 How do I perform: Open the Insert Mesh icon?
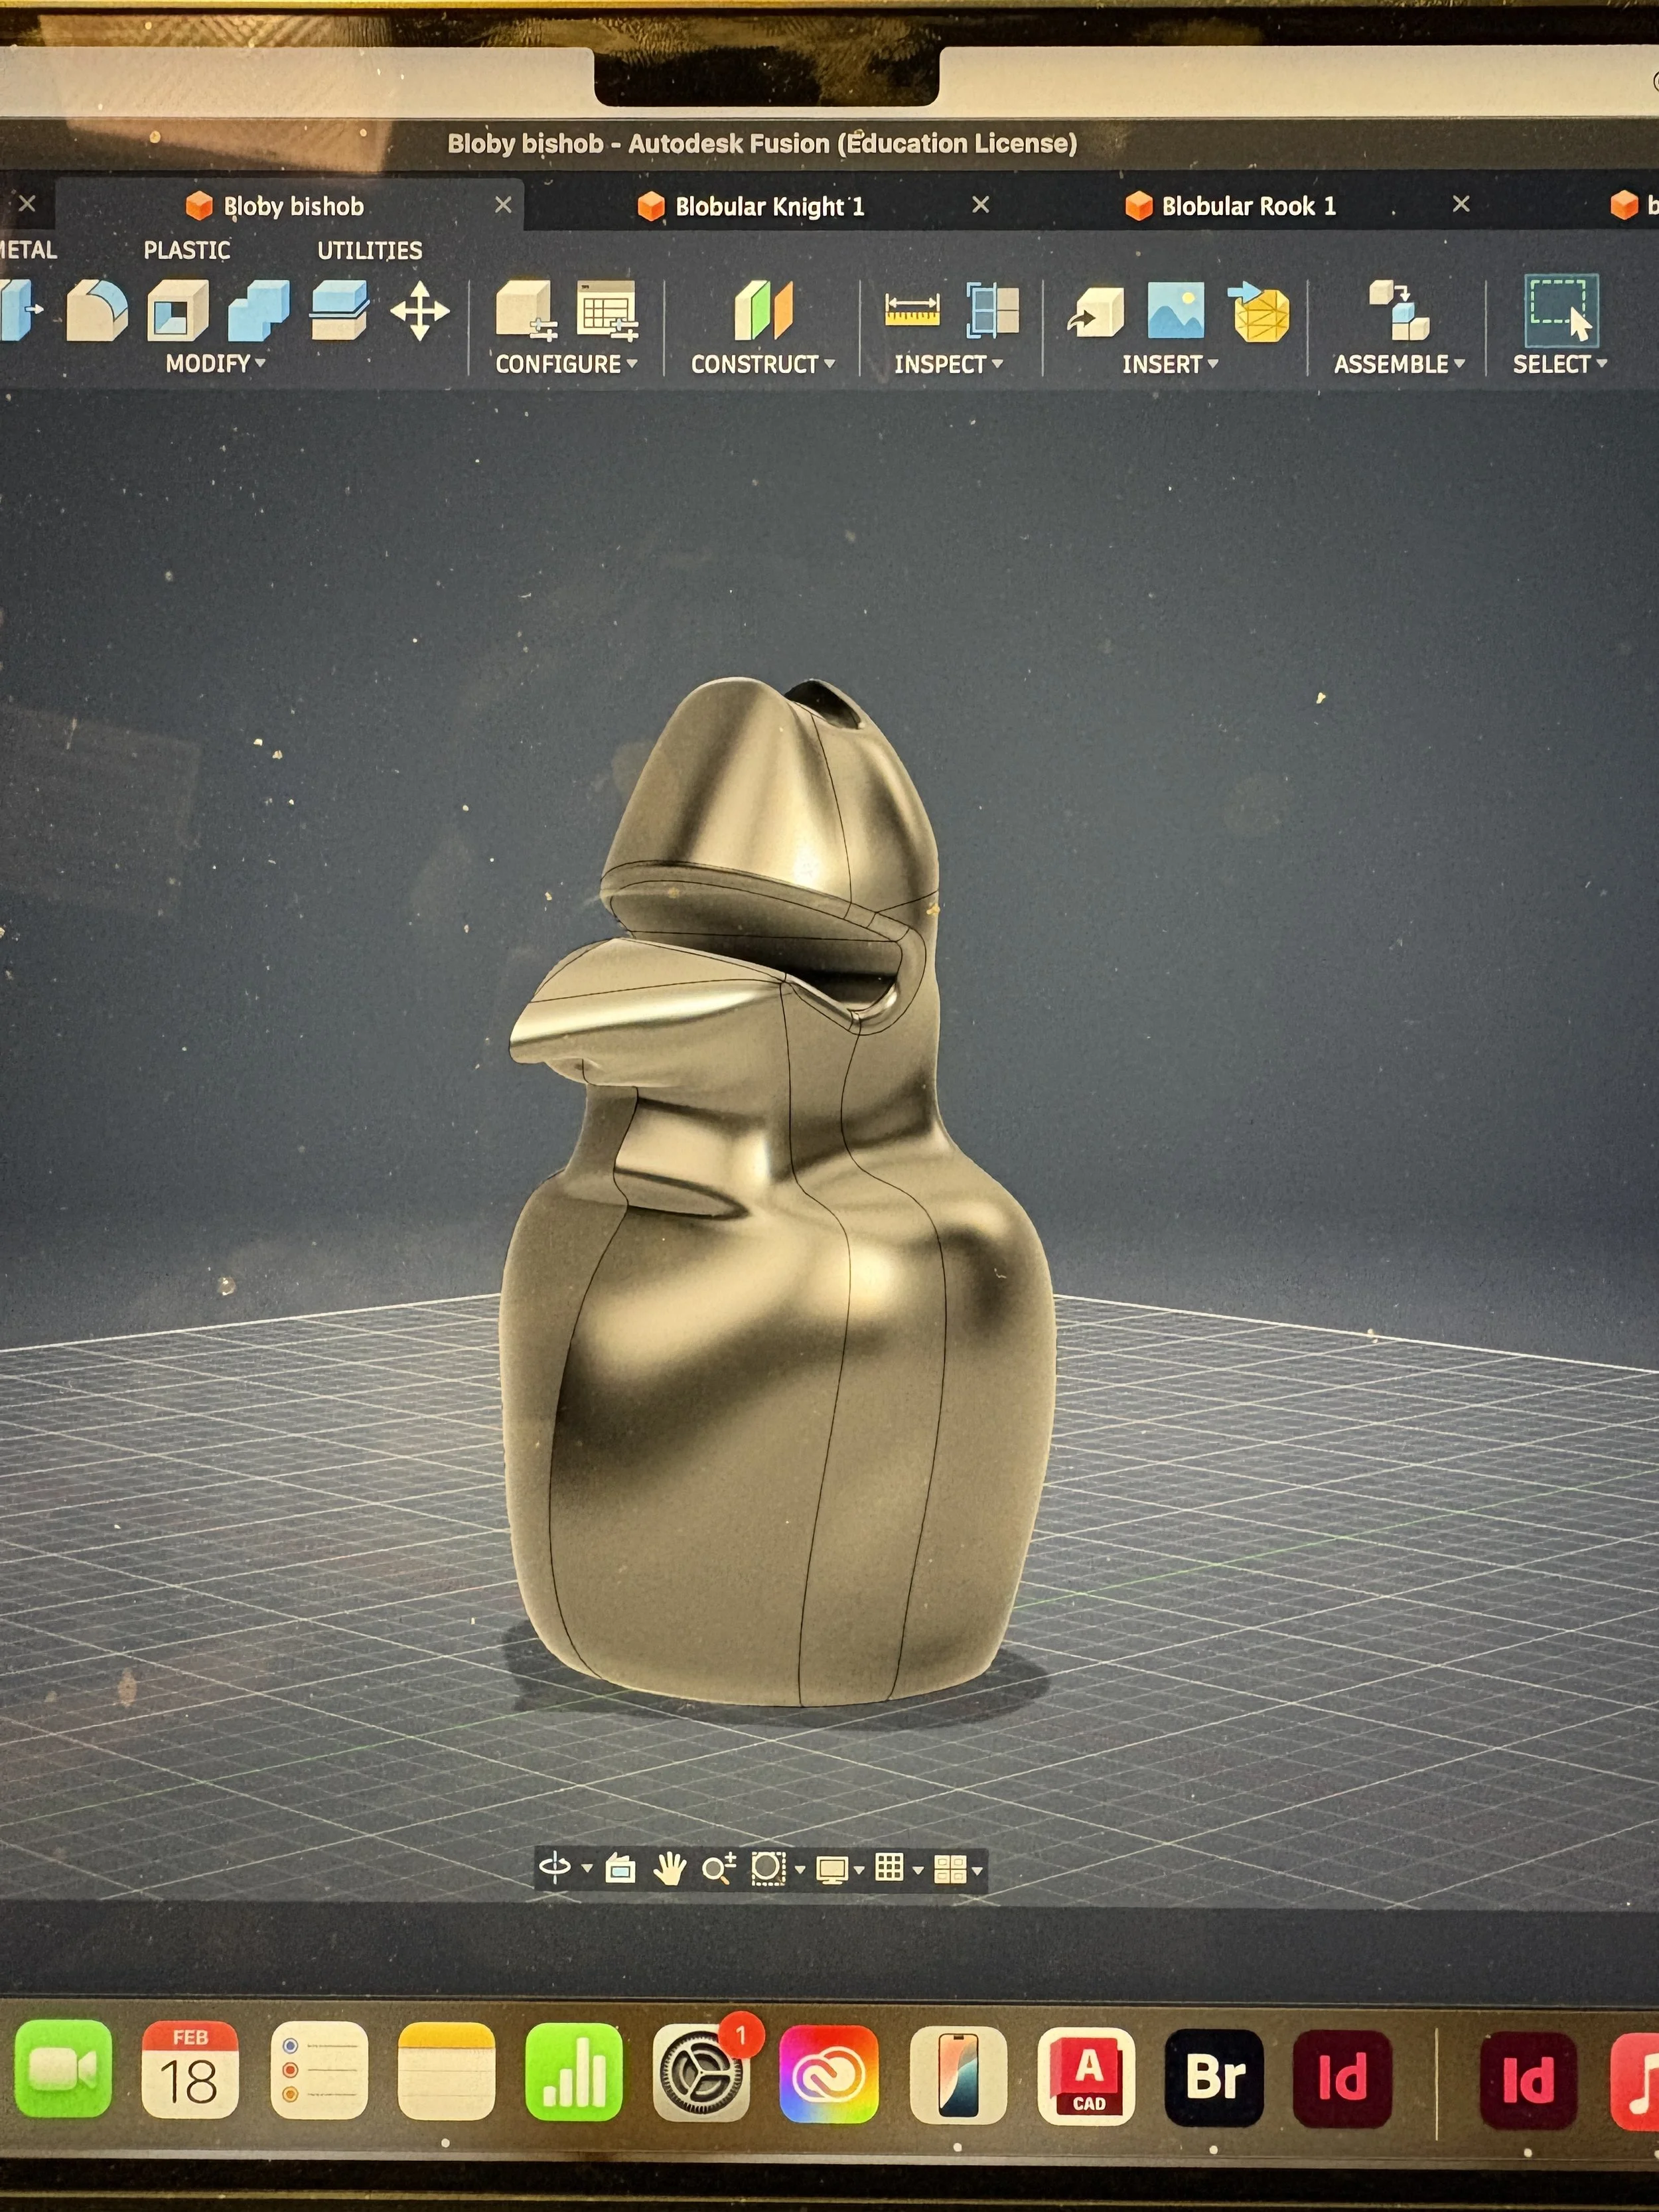point(1260,312)
